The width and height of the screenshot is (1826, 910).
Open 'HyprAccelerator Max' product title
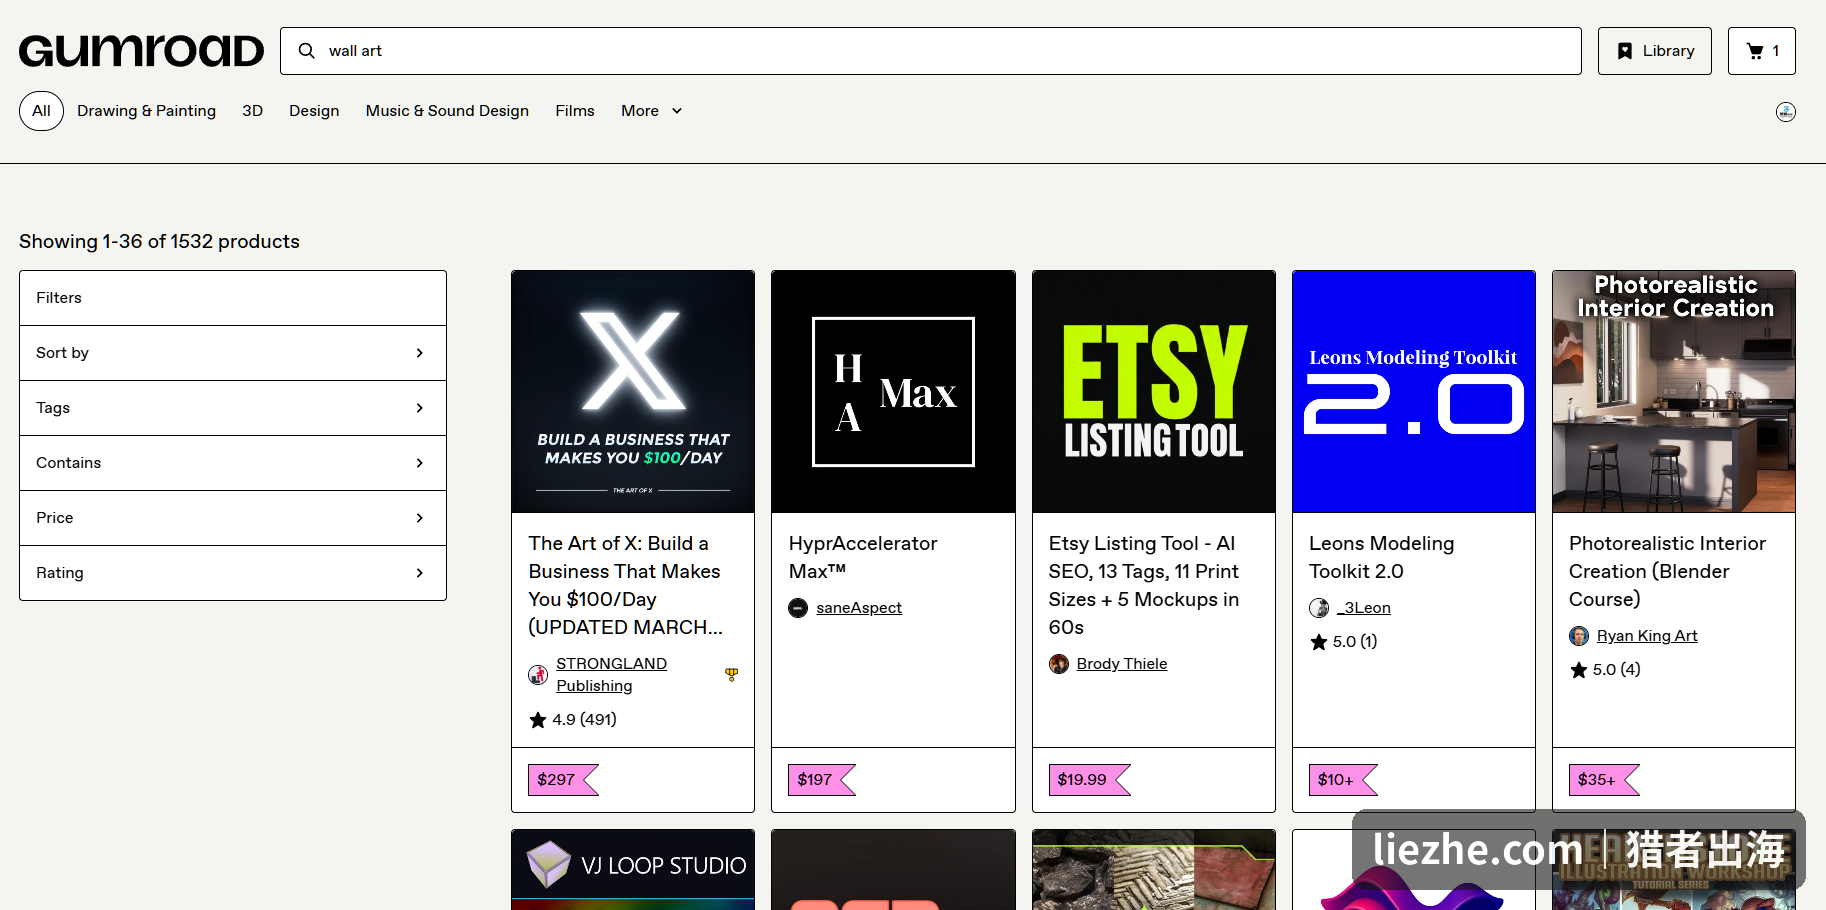(863, 557)
